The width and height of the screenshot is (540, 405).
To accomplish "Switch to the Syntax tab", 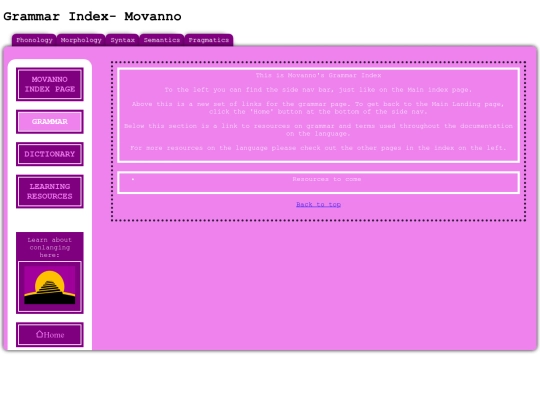I will 123,40.
